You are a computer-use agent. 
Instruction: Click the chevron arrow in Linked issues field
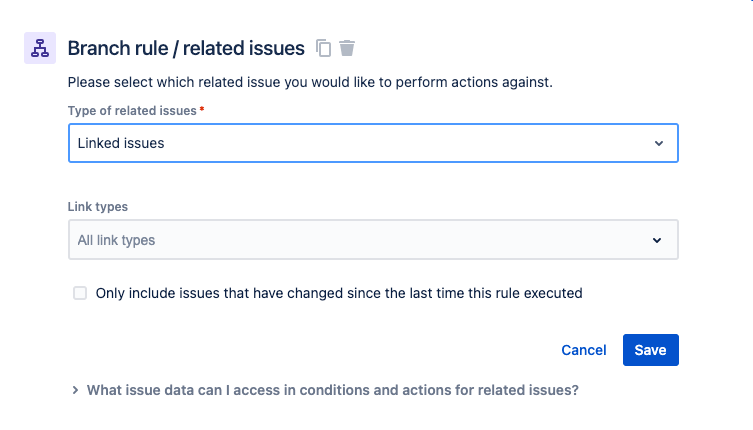[659, 143]
